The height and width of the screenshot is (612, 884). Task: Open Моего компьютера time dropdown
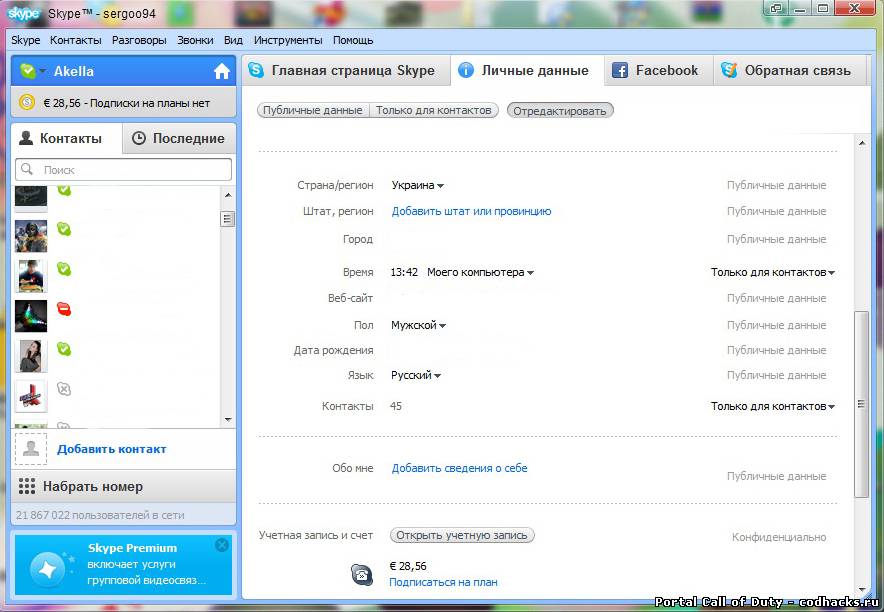[x=480, y=272]
